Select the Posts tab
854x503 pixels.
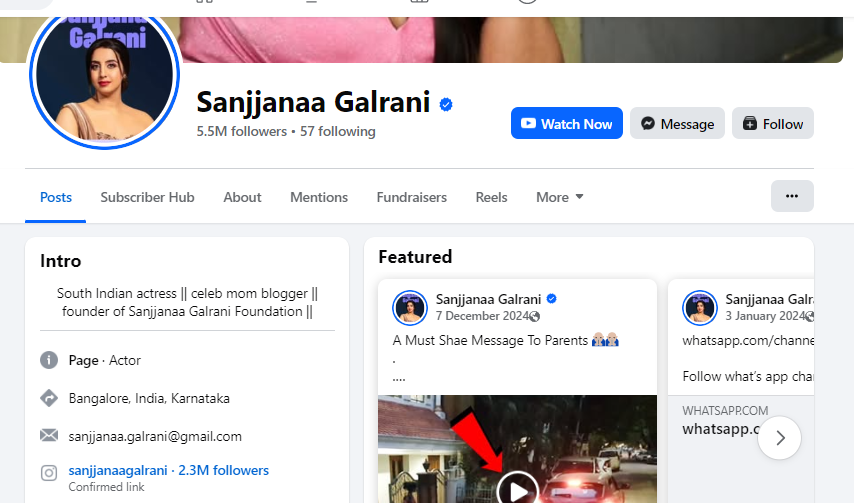pyautogui.click(x=56, y=197)
